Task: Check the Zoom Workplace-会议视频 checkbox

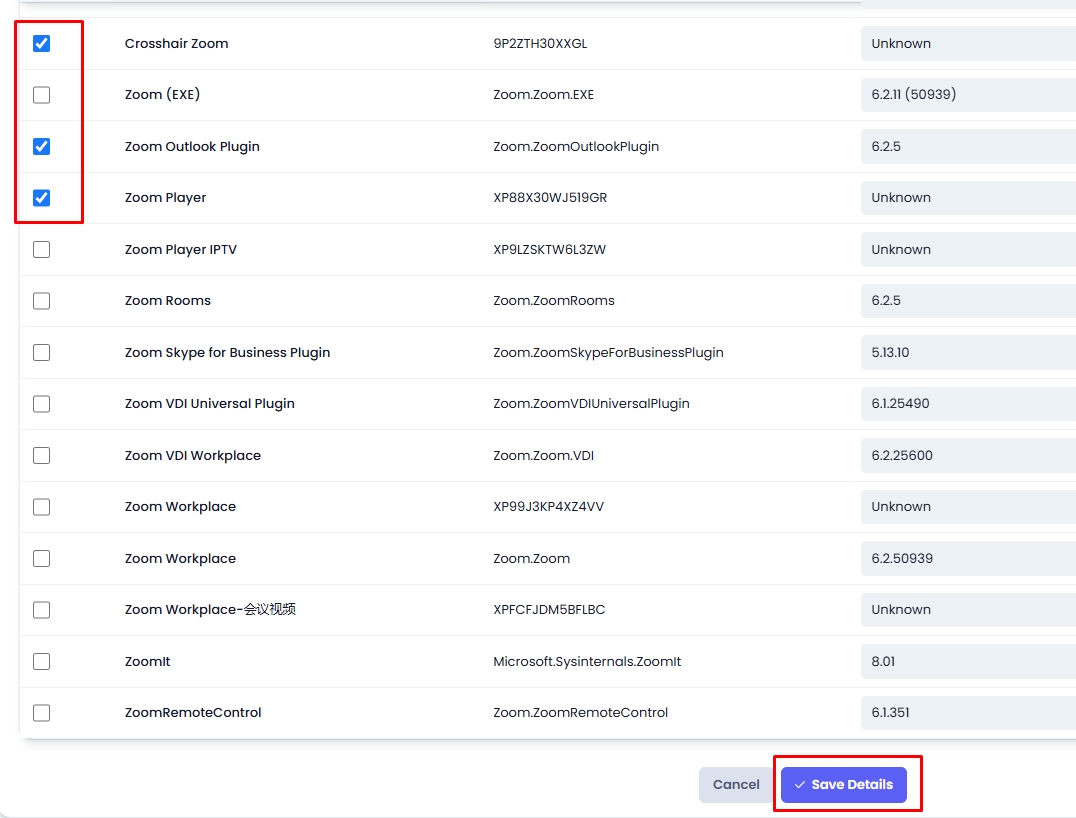Action: [x=42, y=609]
